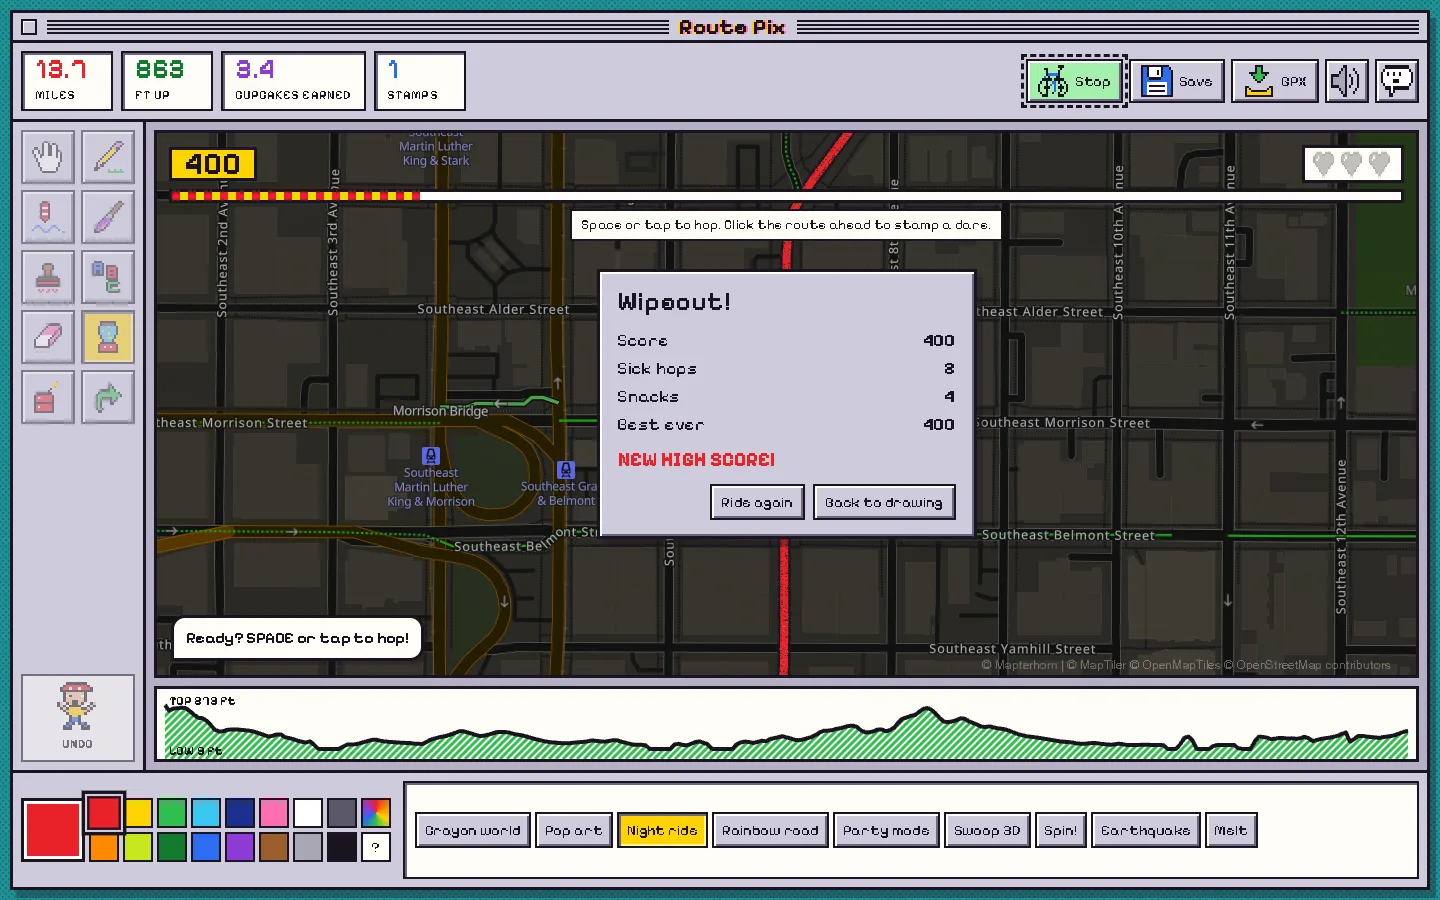Select the rubber stamp tool
Viewport: 1440px width, 900px height.
(48, 277)
